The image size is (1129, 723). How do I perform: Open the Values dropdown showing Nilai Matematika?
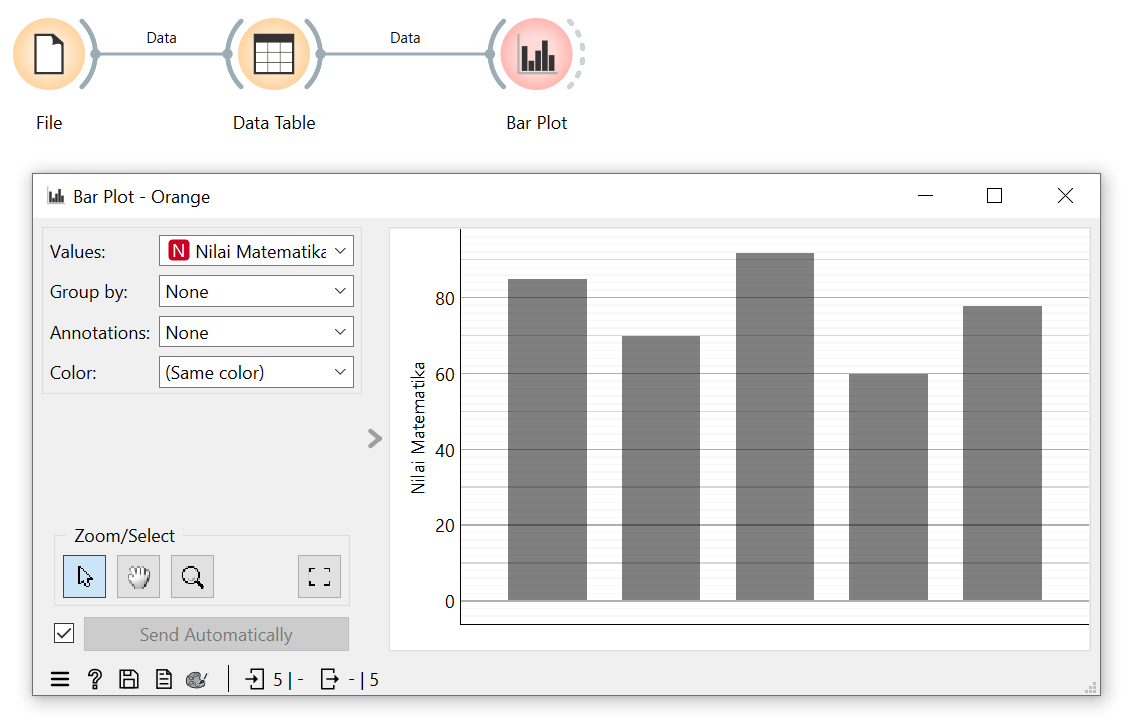pyautogui.click(x=256, y=251)
